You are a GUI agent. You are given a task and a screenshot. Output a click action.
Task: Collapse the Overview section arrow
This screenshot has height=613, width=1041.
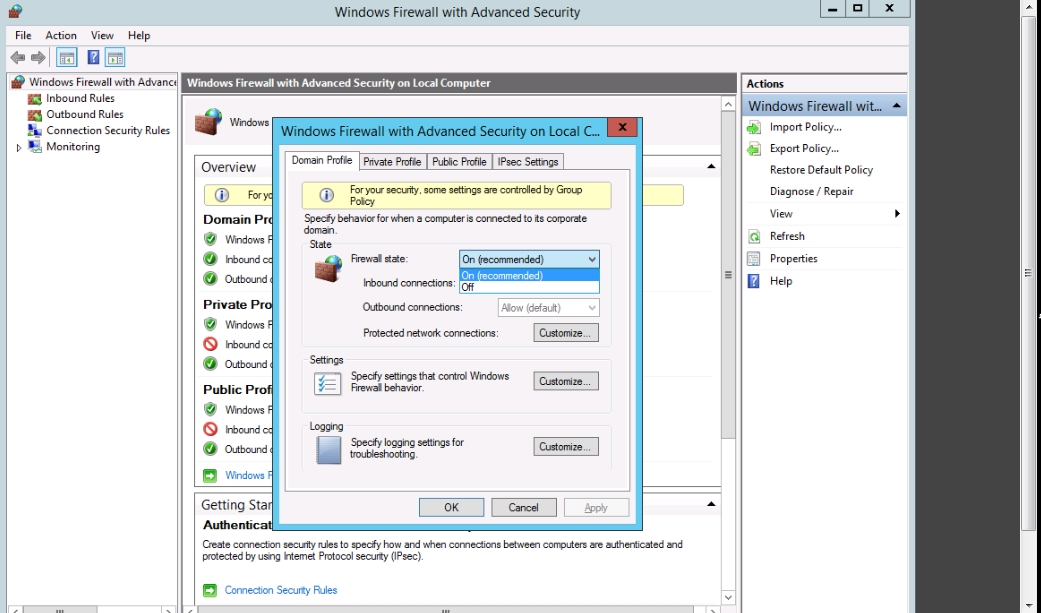pos(711,167)
